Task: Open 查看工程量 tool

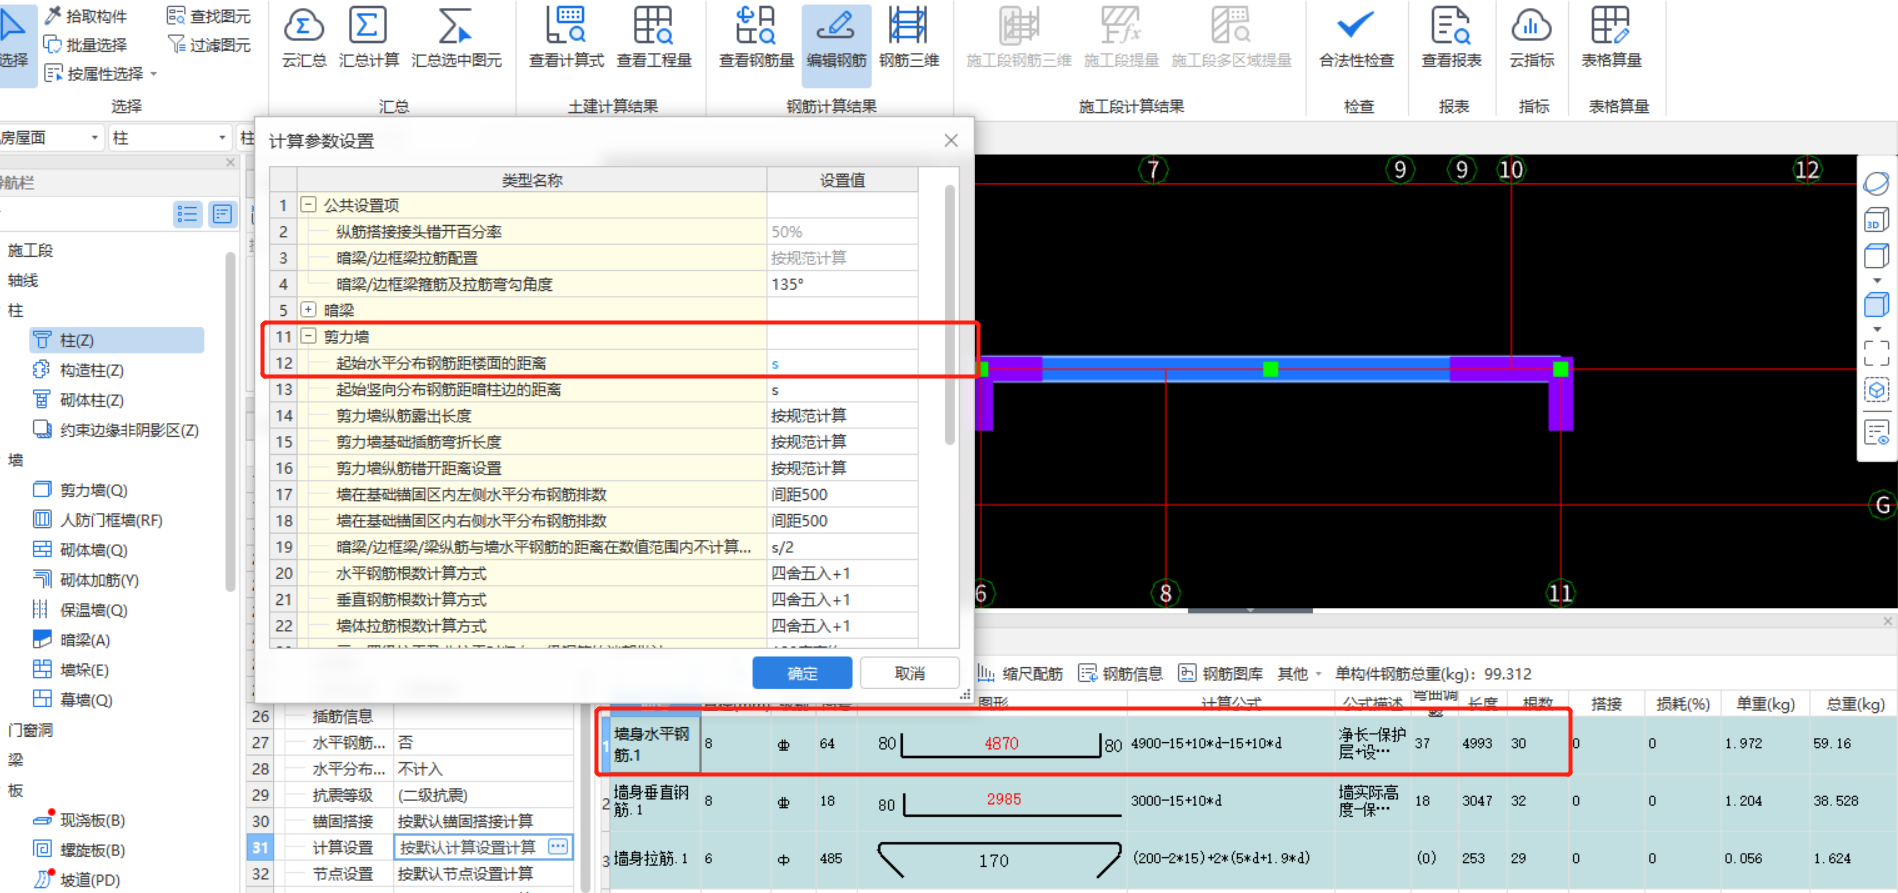Action: (654, 38)
